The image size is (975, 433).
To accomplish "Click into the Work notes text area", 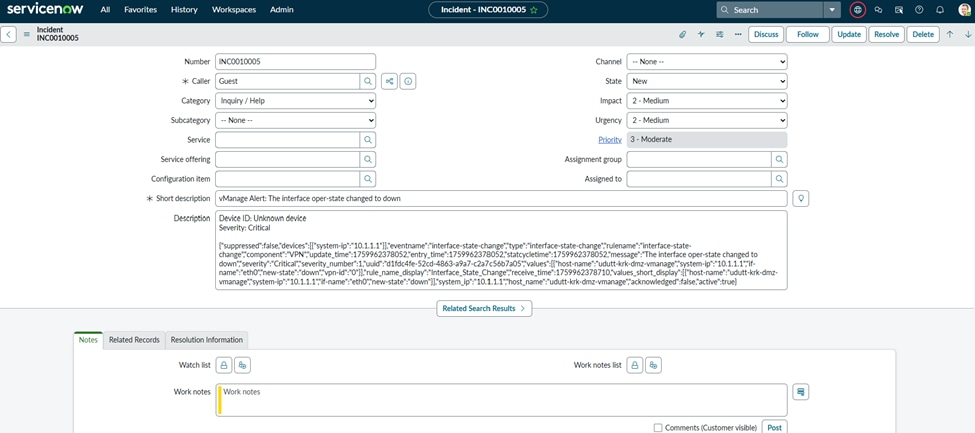I will pos(501,400).
